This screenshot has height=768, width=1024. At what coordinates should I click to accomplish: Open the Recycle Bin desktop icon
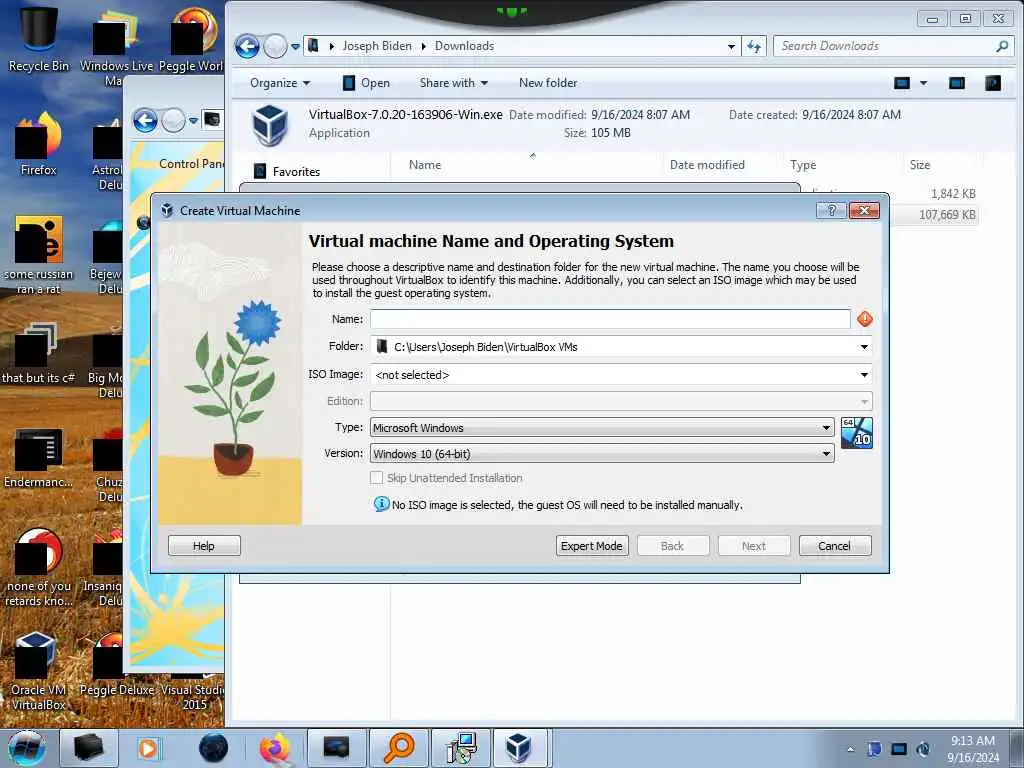click(39, 38)
